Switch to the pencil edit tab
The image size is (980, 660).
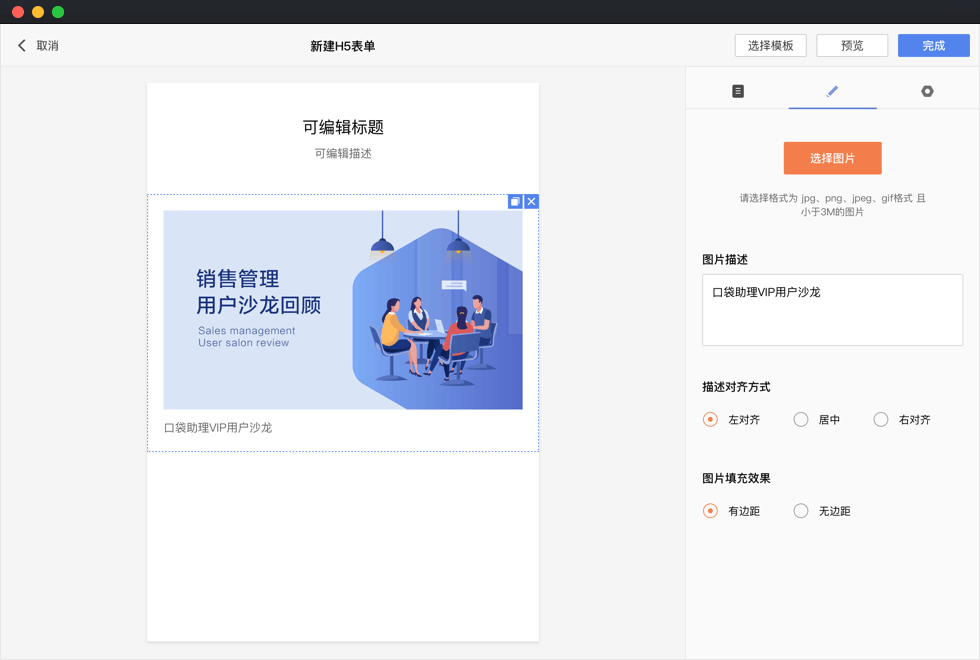coord(832,91)
